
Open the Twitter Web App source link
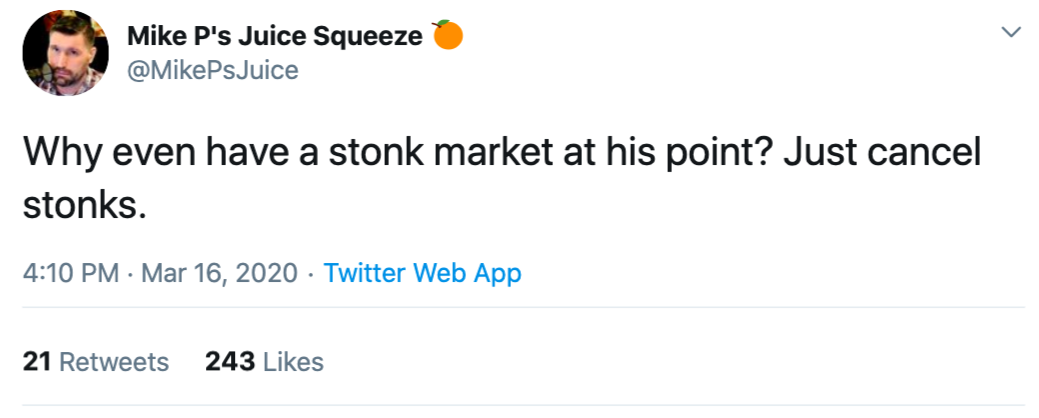coord(422,273)
